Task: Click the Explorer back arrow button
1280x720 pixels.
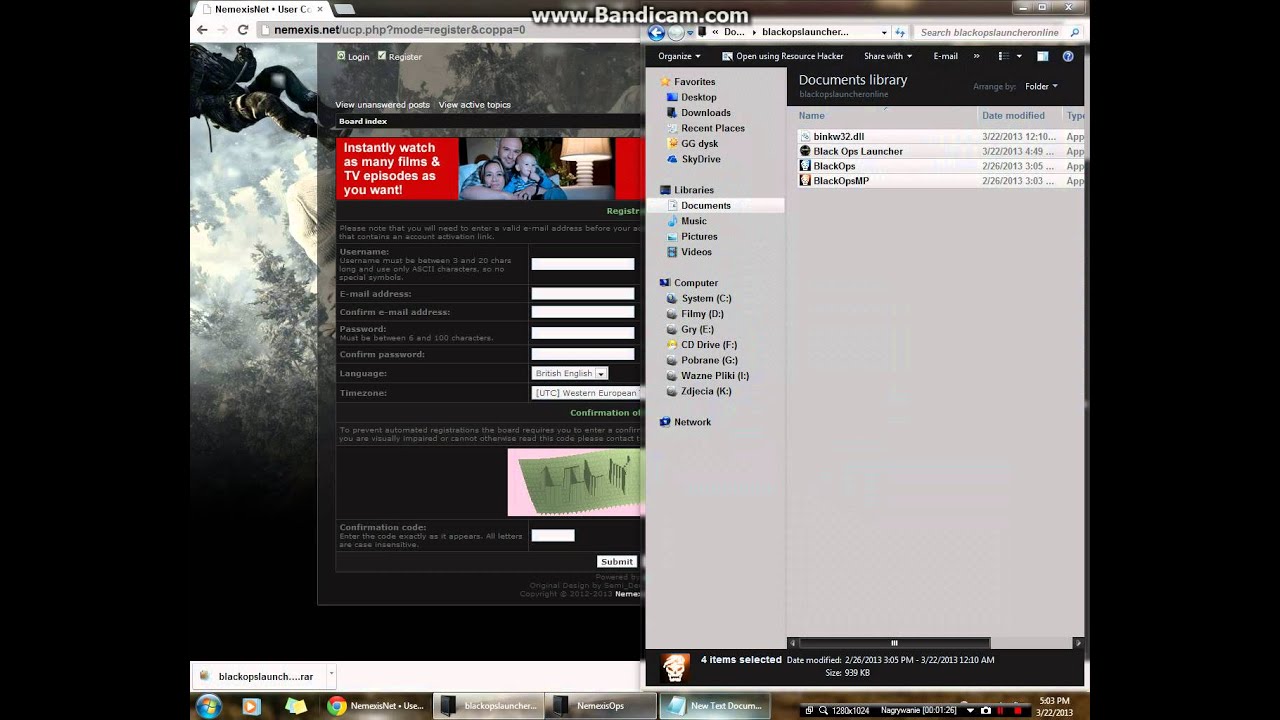Action: click(x=656, y=32)
